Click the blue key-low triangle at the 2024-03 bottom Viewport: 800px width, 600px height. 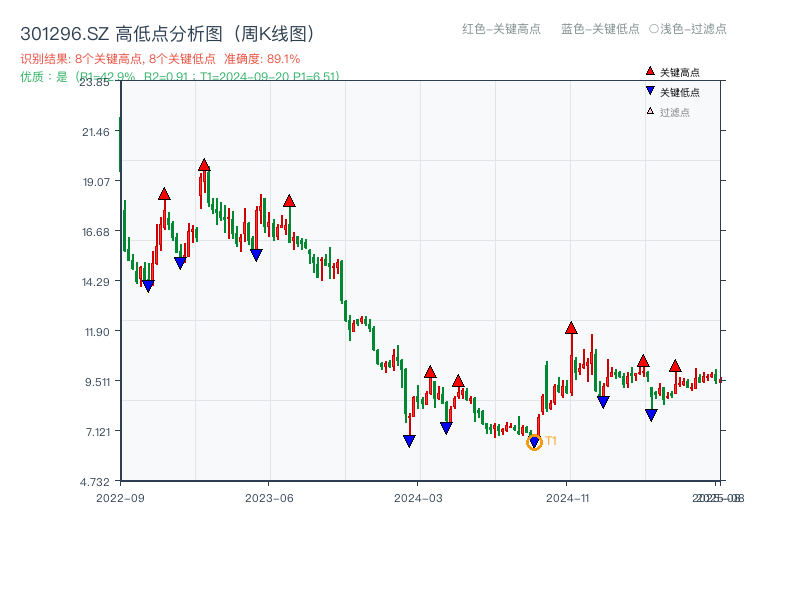[408, 440]
